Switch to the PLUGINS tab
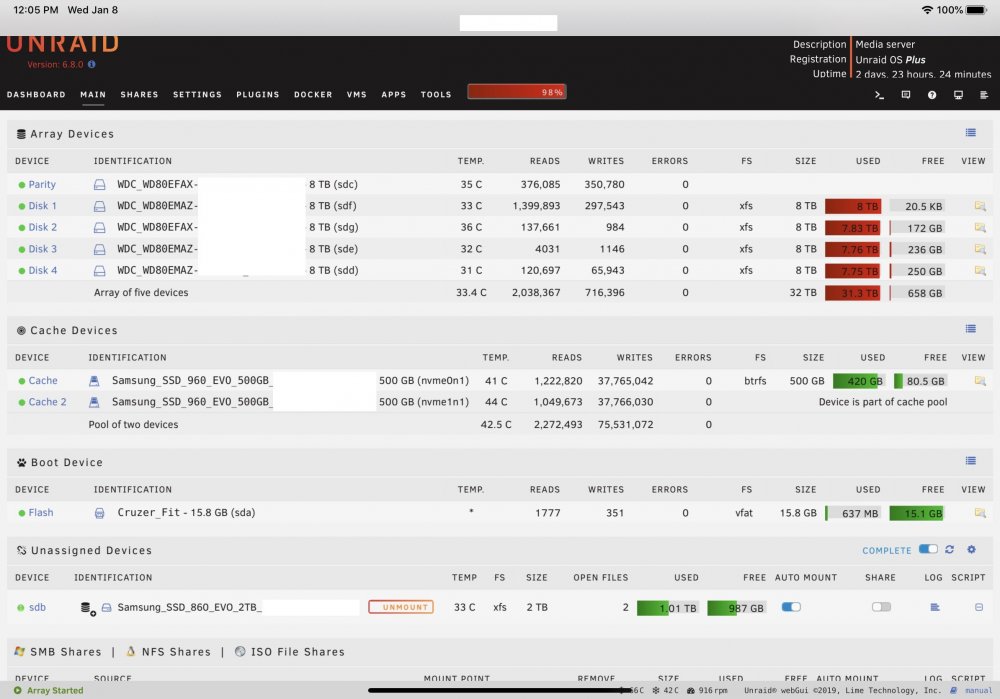Screen dimensions: 1000x699 [x=258, y=94]
